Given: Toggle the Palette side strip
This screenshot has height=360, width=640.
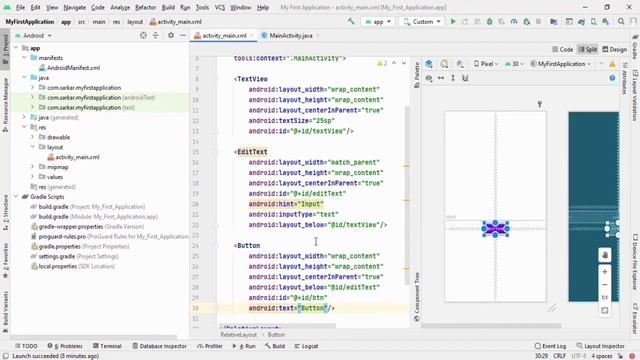Looking at the screenshot, I should [x=416, y=74].
